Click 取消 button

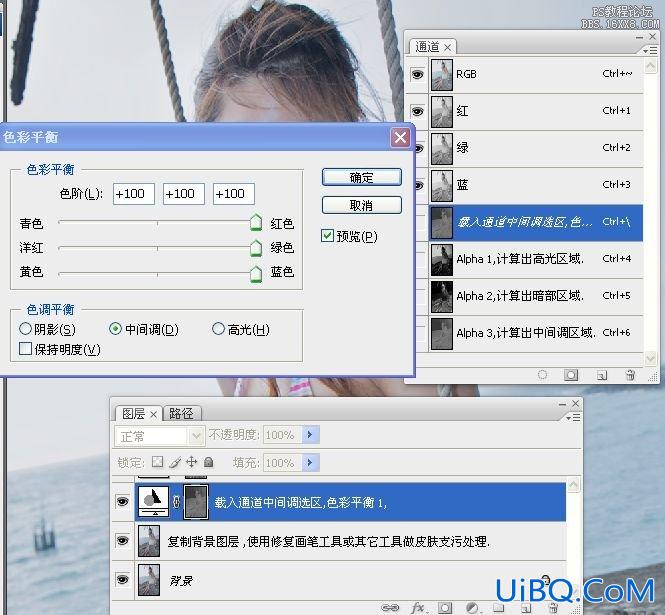361,206
